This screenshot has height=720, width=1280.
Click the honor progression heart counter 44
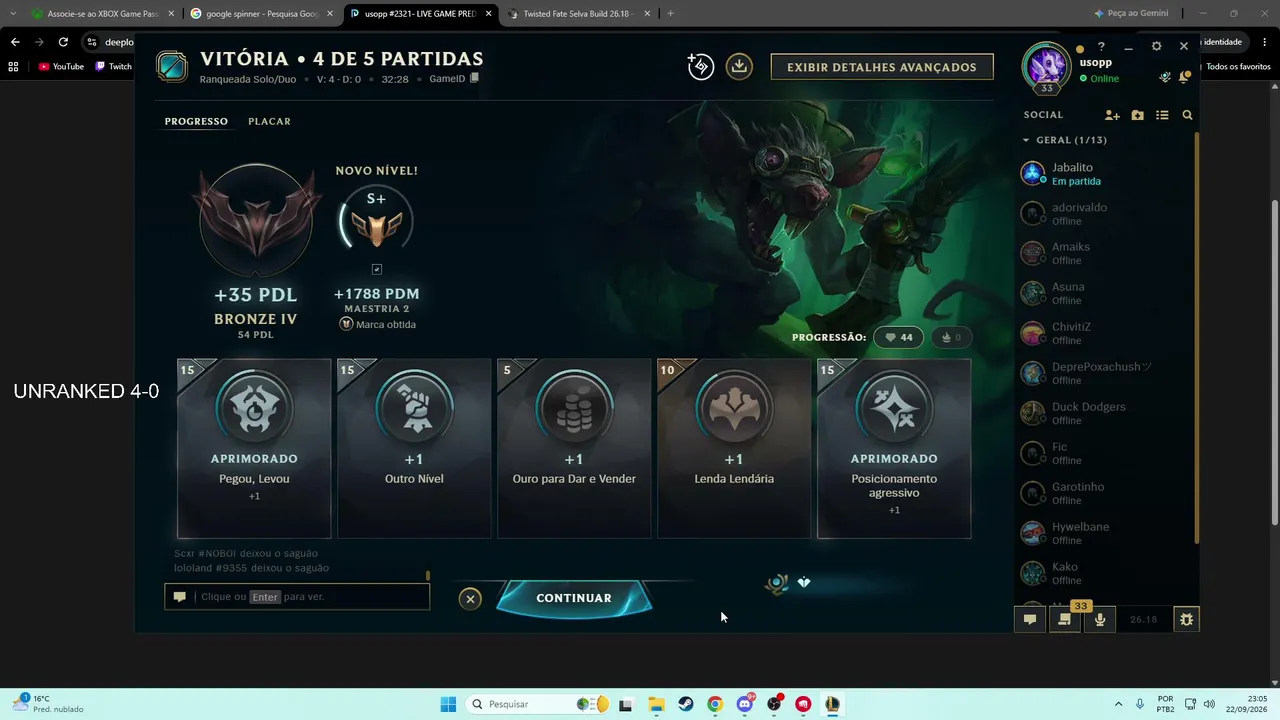click(898, 338)
